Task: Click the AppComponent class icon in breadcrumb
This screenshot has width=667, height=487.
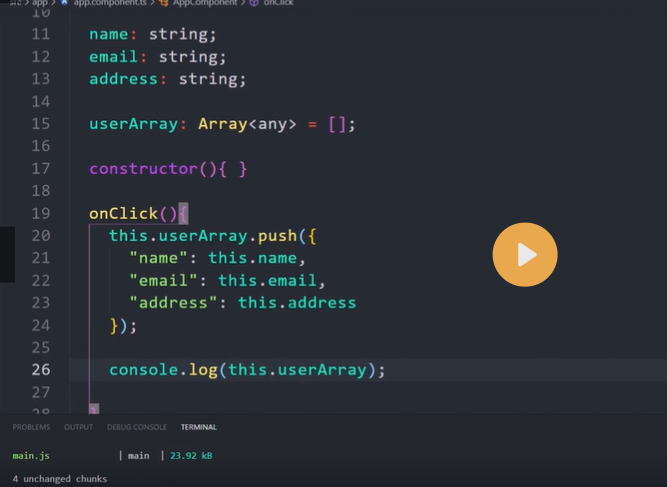Action: pyautogui.click(x=164, y=3)
